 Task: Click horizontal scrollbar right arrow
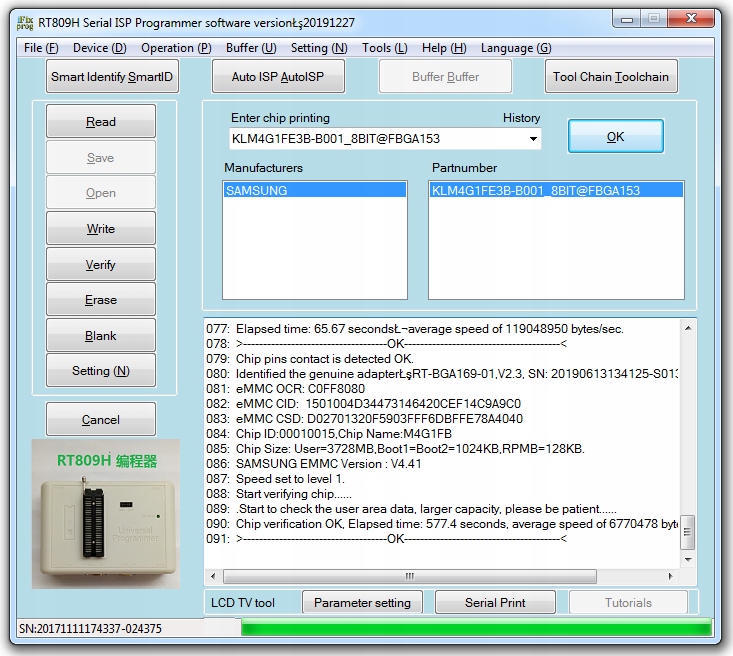671,576
